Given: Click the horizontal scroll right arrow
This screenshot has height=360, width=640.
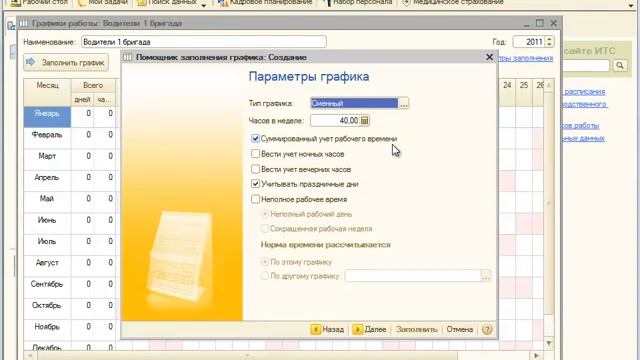Looking at the screenshot, I should tap(537, 356).
